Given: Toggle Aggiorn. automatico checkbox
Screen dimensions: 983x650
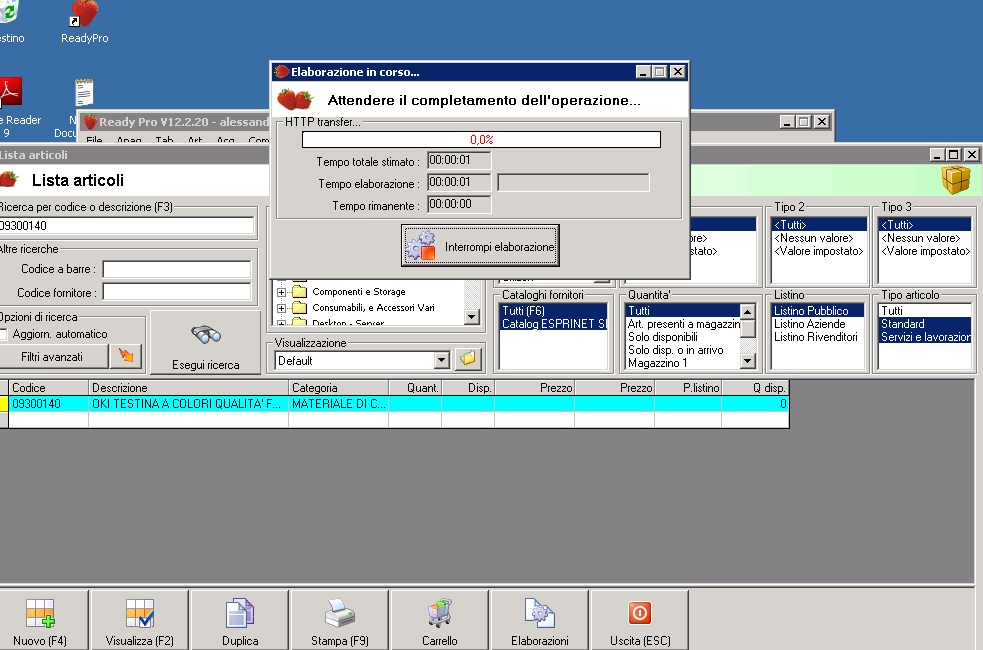Looking at the screenshot, I should click(4, 334).
